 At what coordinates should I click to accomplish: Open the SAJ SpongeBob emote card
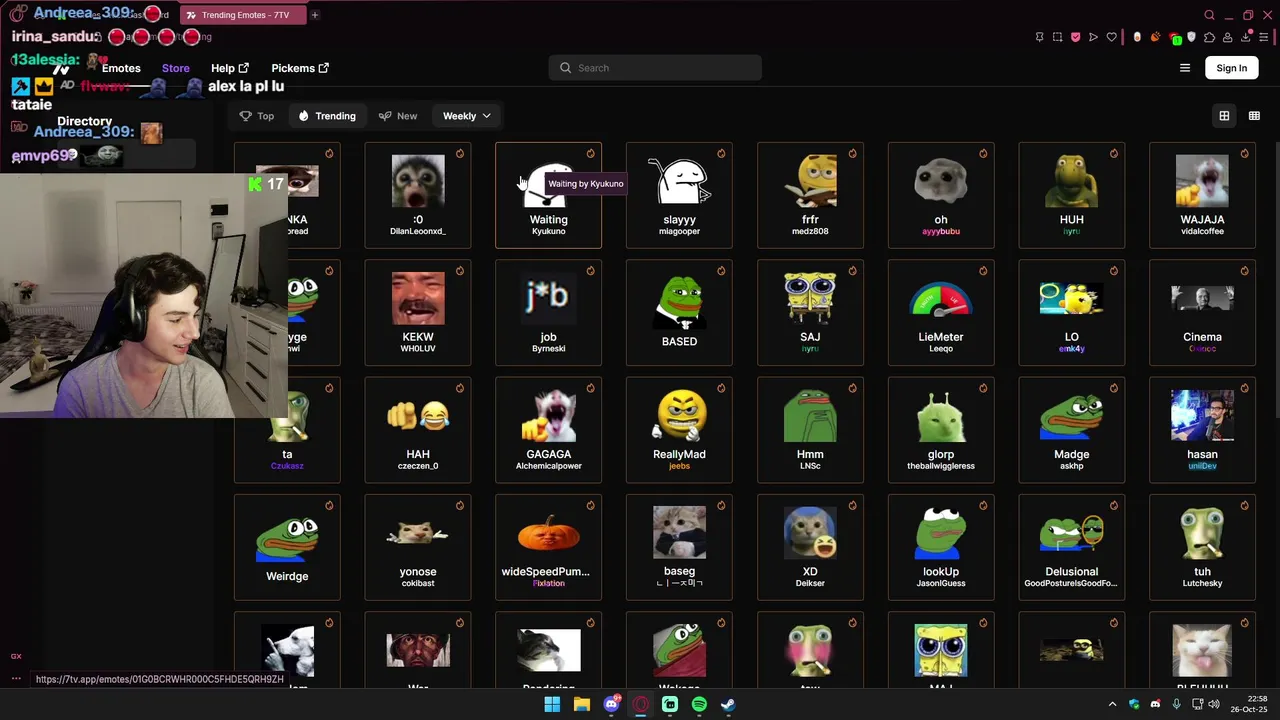point(810,312)
